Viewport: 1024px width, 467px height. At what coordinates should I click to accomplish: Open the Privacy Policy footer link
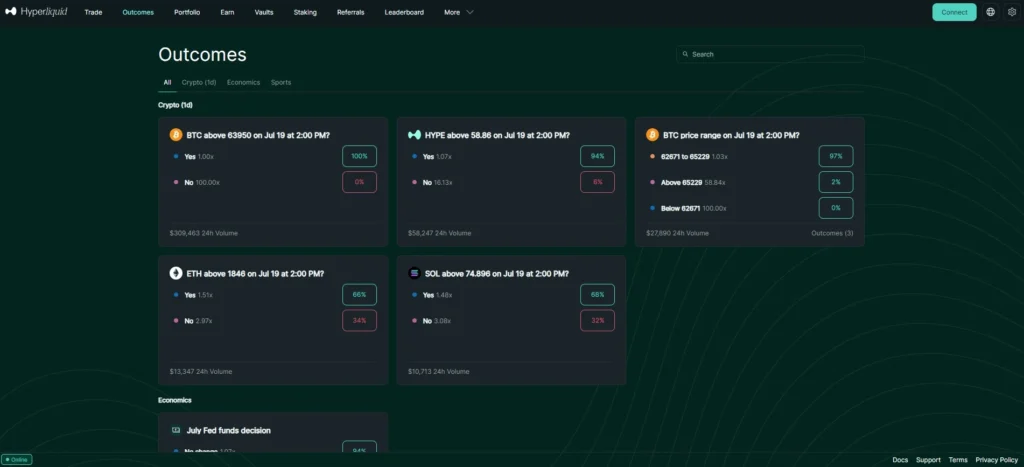coord(997,460)
